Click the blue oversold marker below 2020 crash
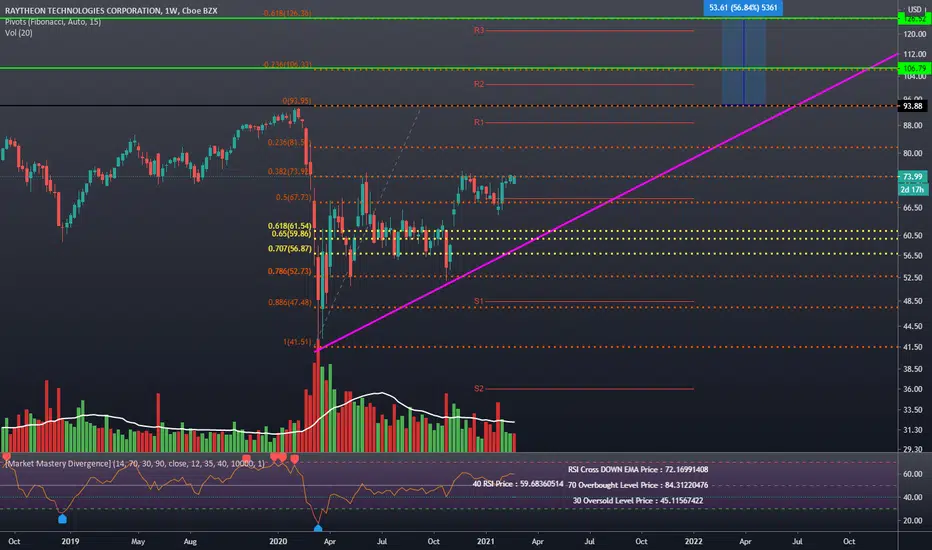This screenshot has width=932, height=550. point(318,528)
